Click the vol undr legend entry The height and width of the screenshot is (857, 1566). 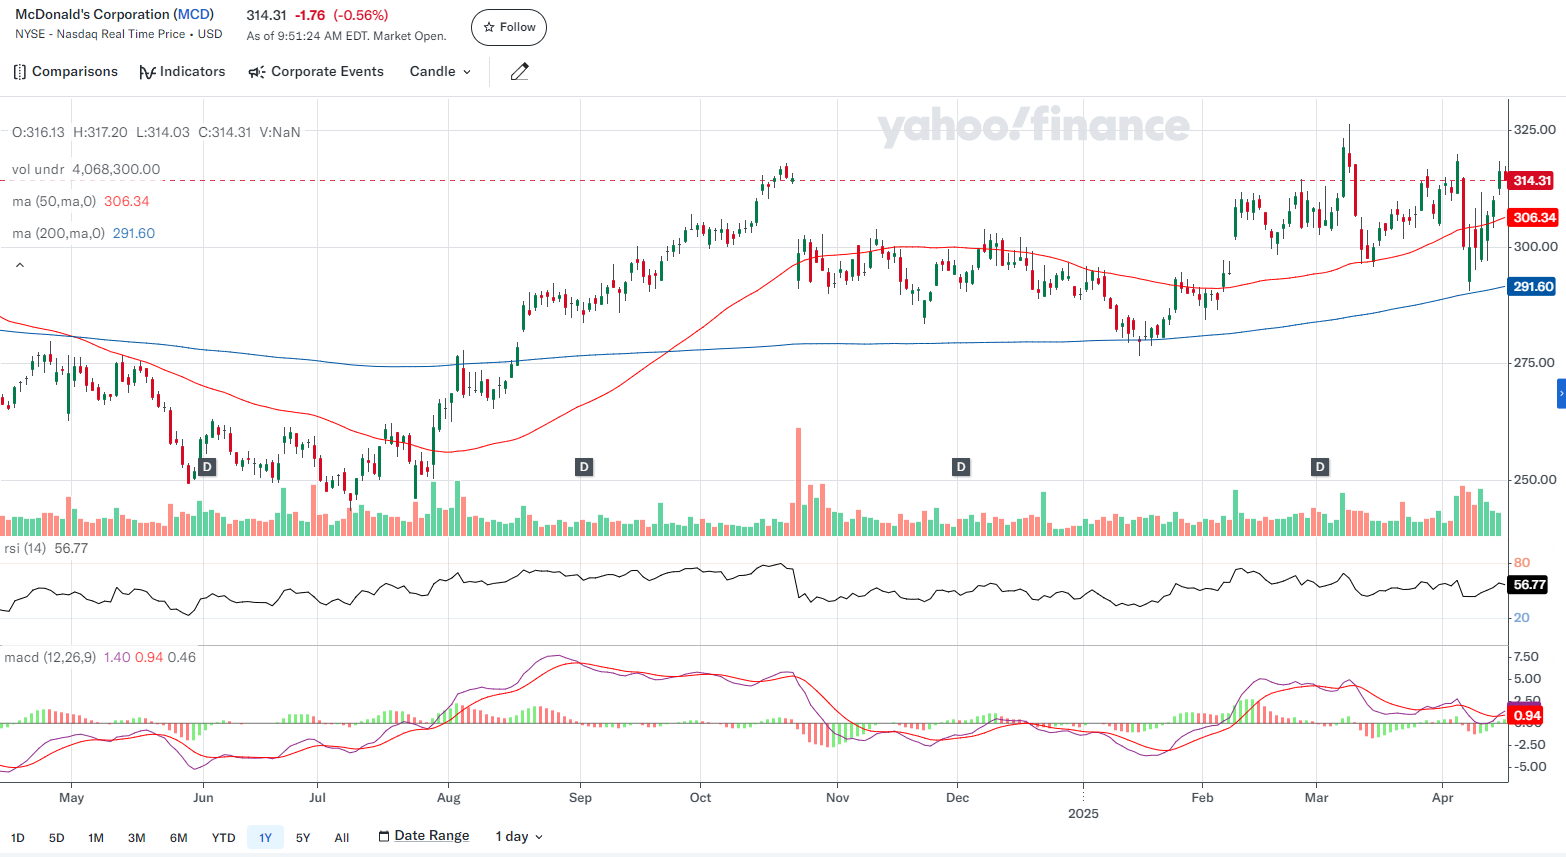click(86, 169)
